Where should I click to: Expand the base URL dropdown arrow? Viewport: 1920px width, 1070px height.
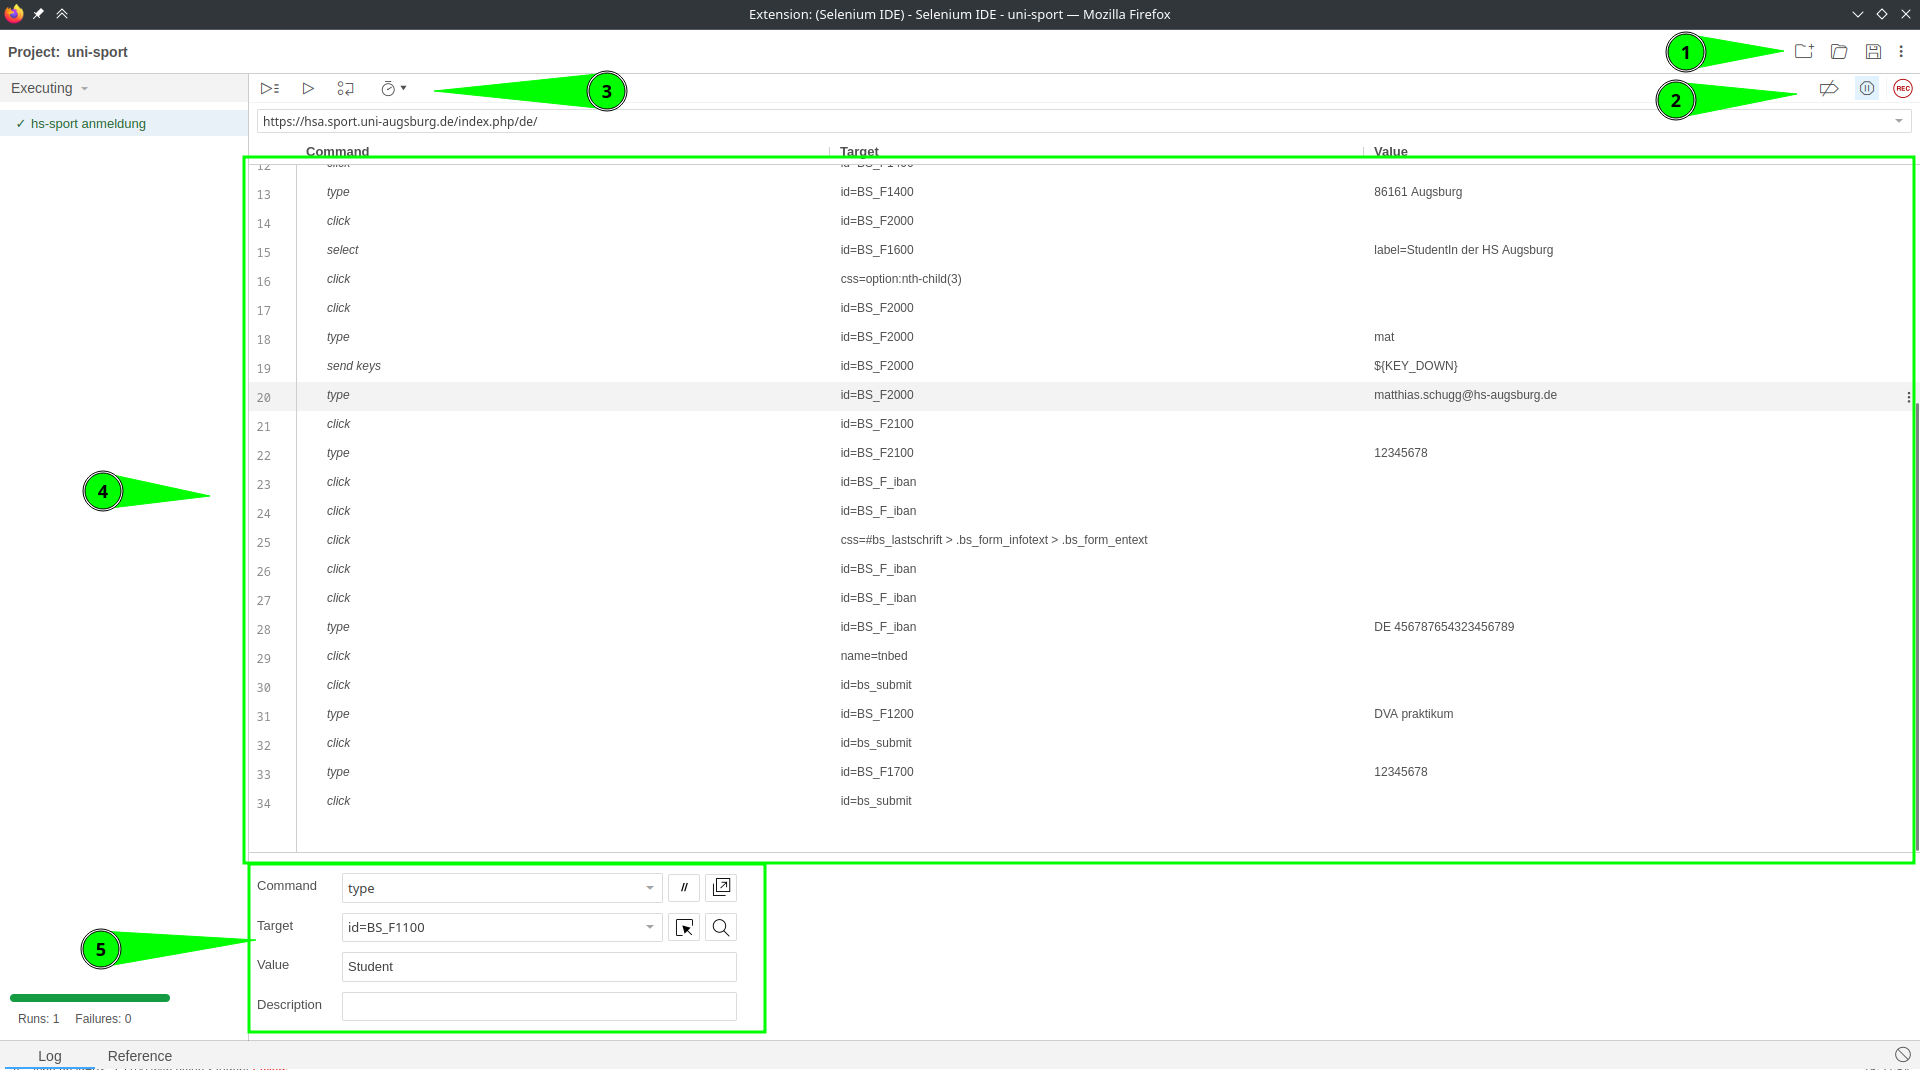pos(1898,122)
